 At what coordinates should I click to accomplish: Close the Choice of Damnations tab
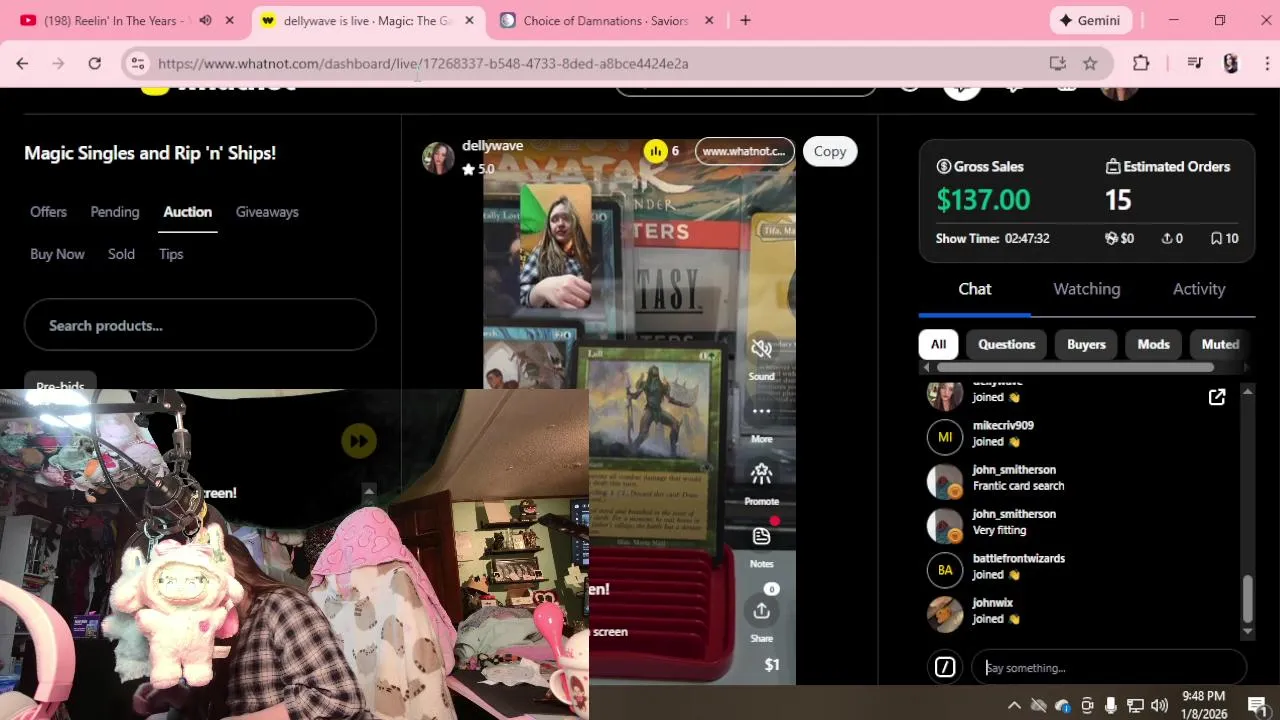tap(709, 20)
